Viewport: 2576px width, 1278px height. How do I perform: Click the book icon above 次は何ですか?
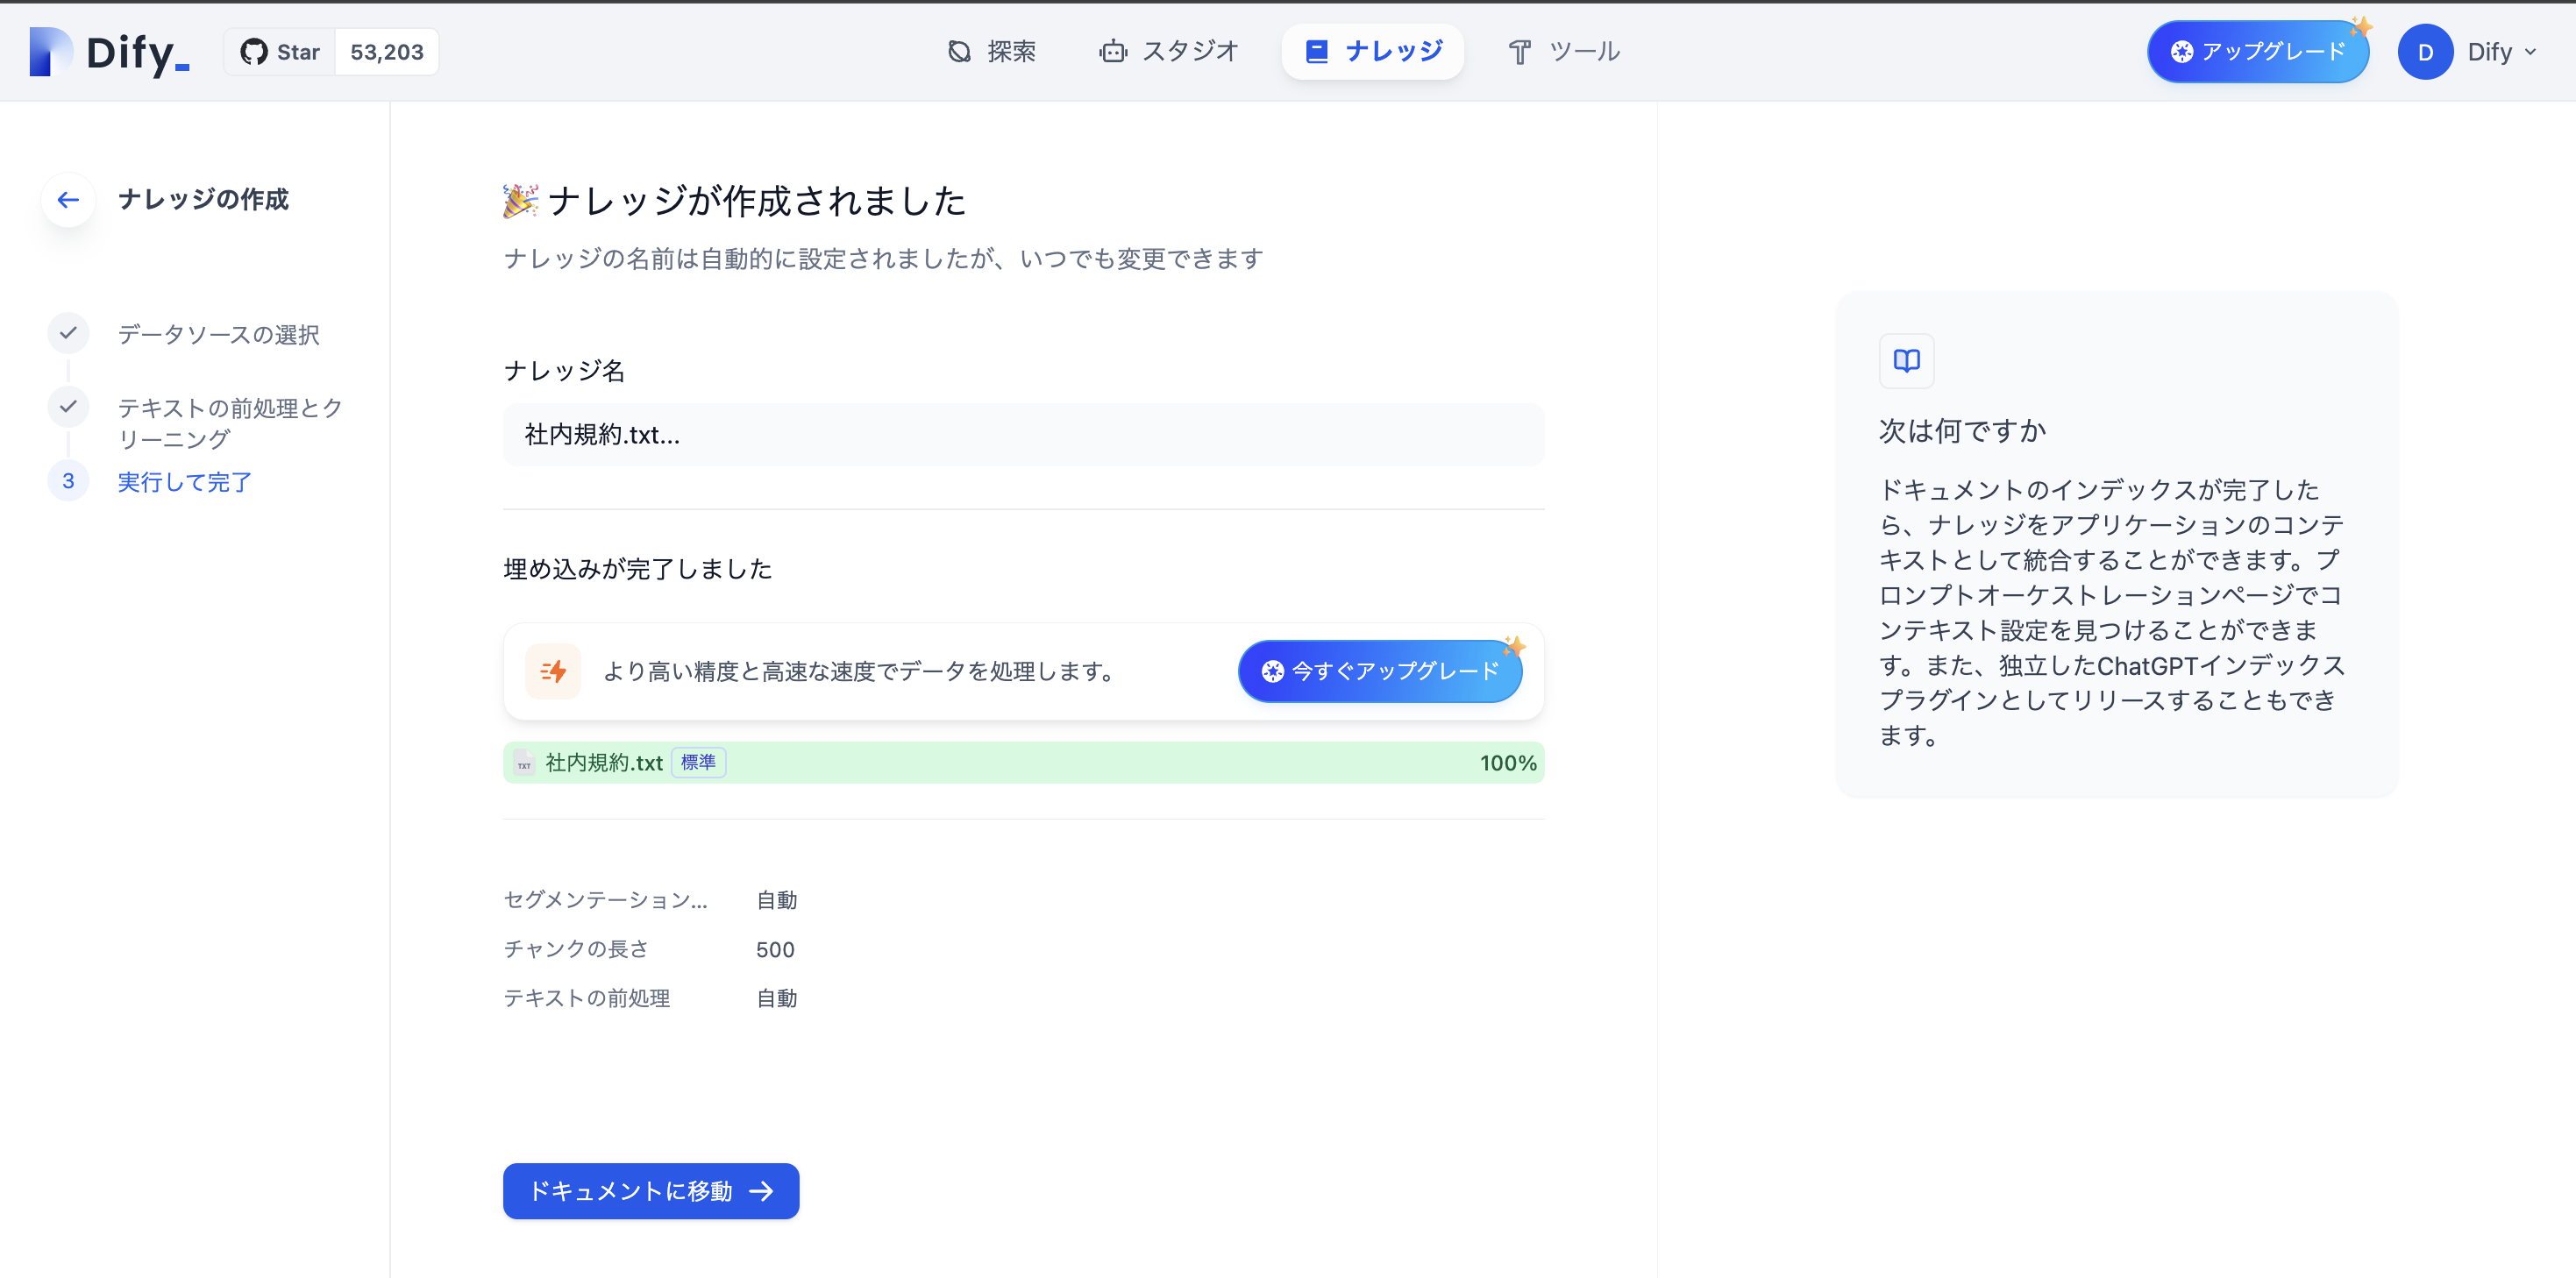click(1906, 360)
